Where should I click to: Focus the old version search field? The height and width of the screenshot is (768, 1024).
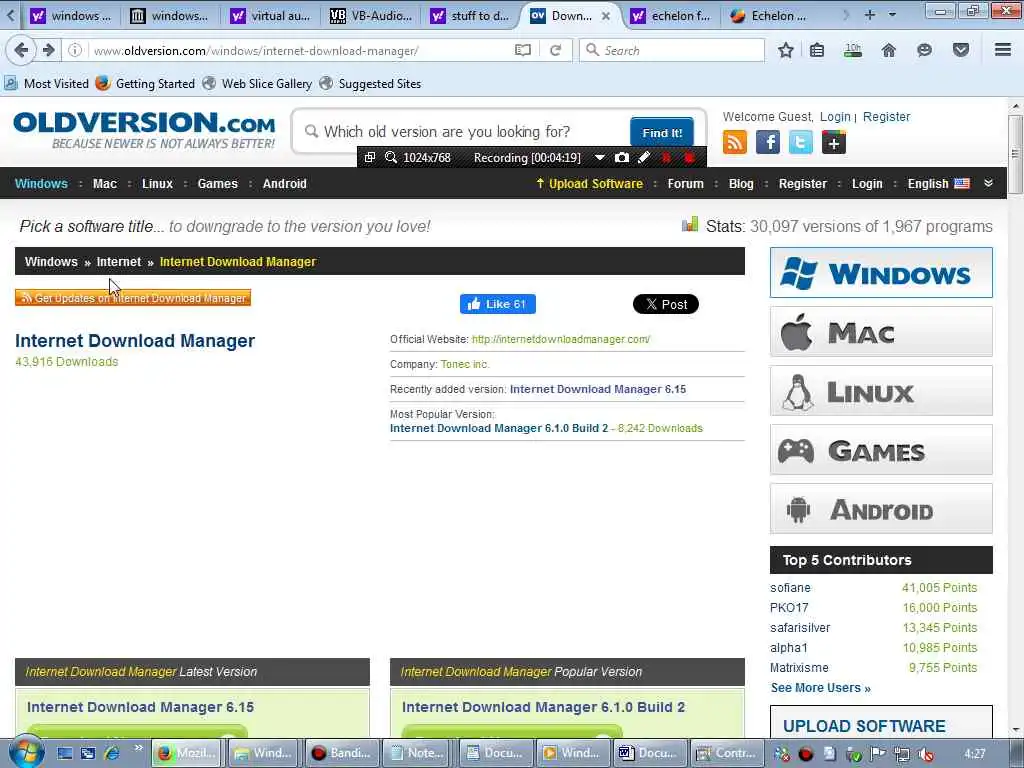461,132
